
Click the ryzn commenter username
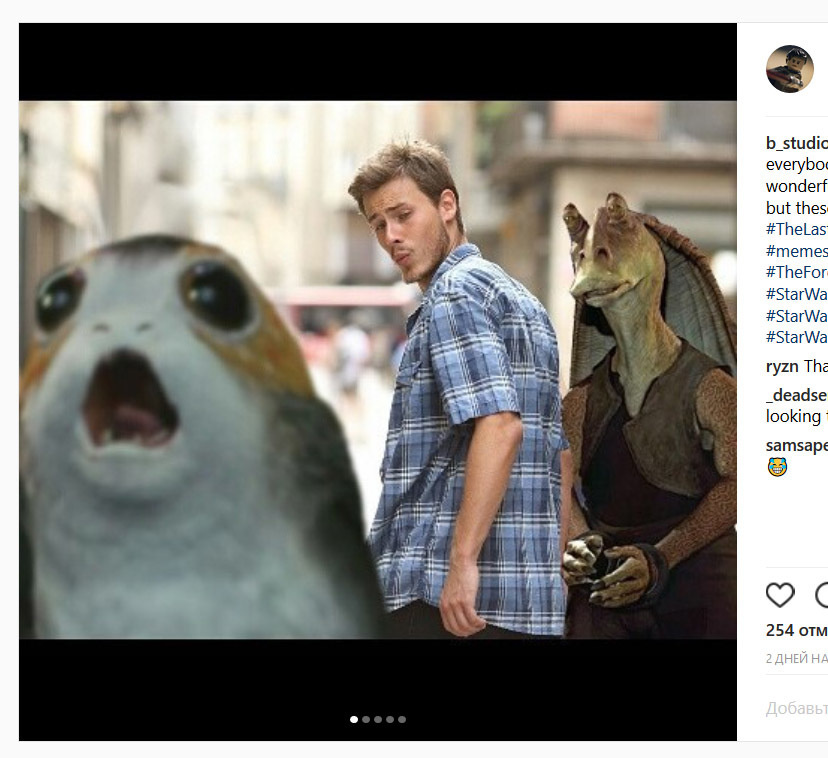point(782,366)
